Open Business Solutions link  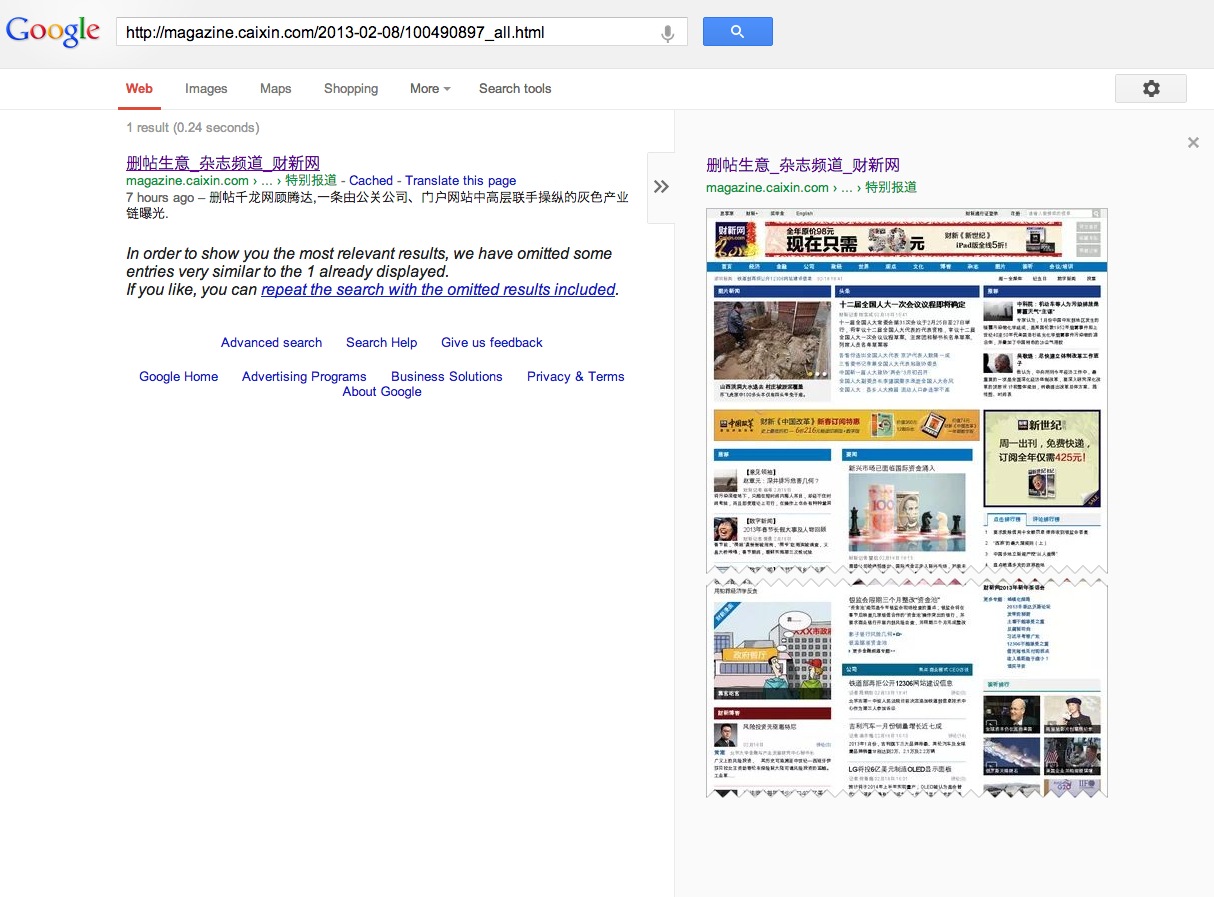(447, 376)
